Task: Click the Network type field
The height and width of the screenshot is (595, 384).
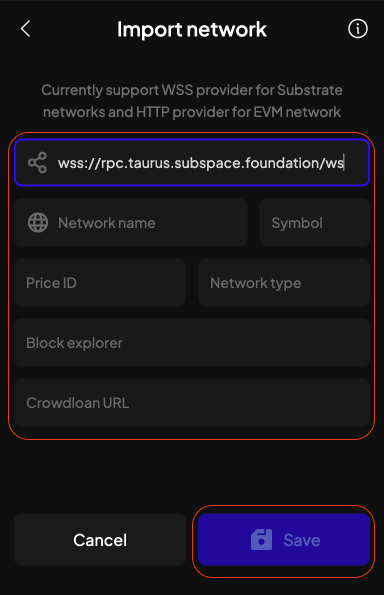Action: [284, 283]
